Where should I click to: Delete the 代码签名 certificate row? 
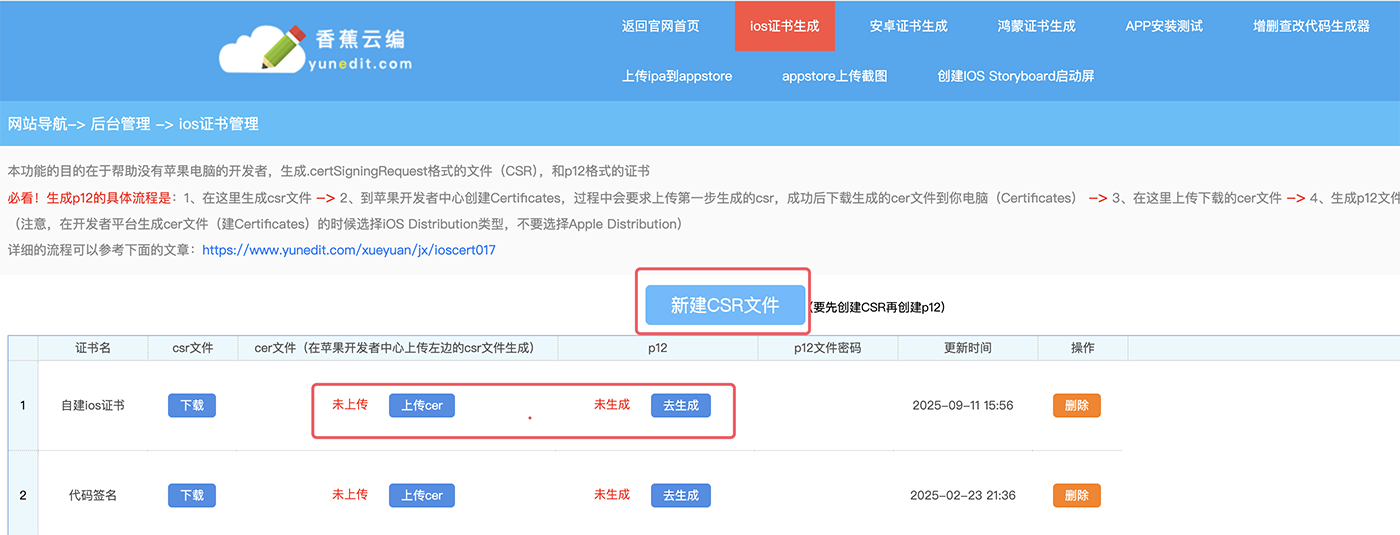[1076, 495]
